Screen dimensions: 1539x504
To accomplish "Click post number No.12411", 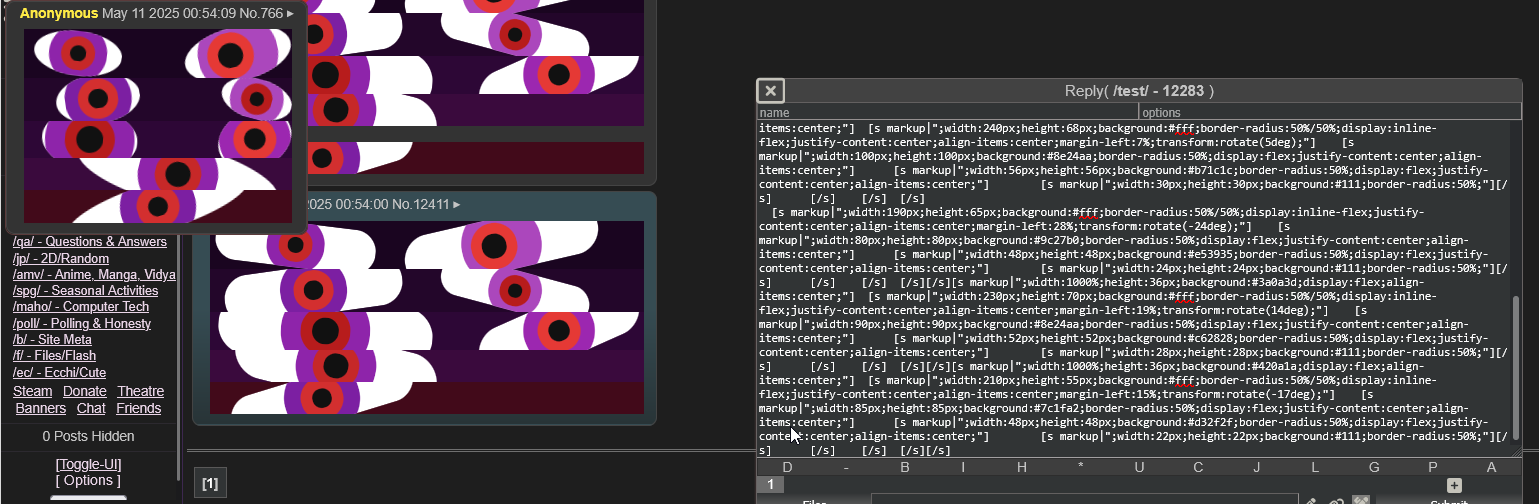I will point(421,204).
